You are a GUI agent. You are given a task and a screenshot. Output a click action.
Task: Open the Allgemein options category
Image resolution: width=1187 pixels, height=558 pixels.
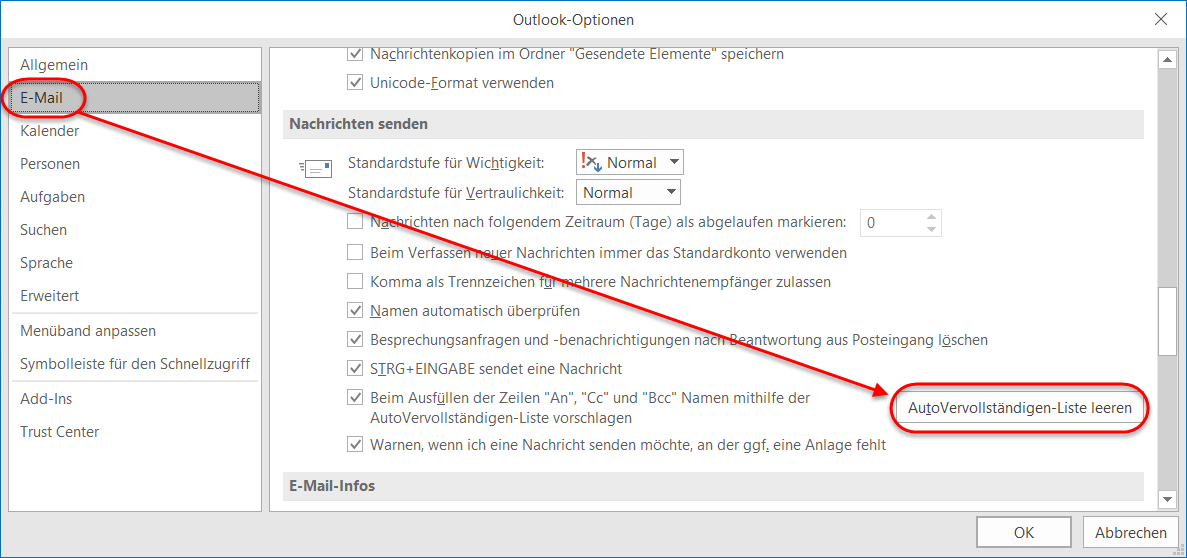[x=136, y=64]
